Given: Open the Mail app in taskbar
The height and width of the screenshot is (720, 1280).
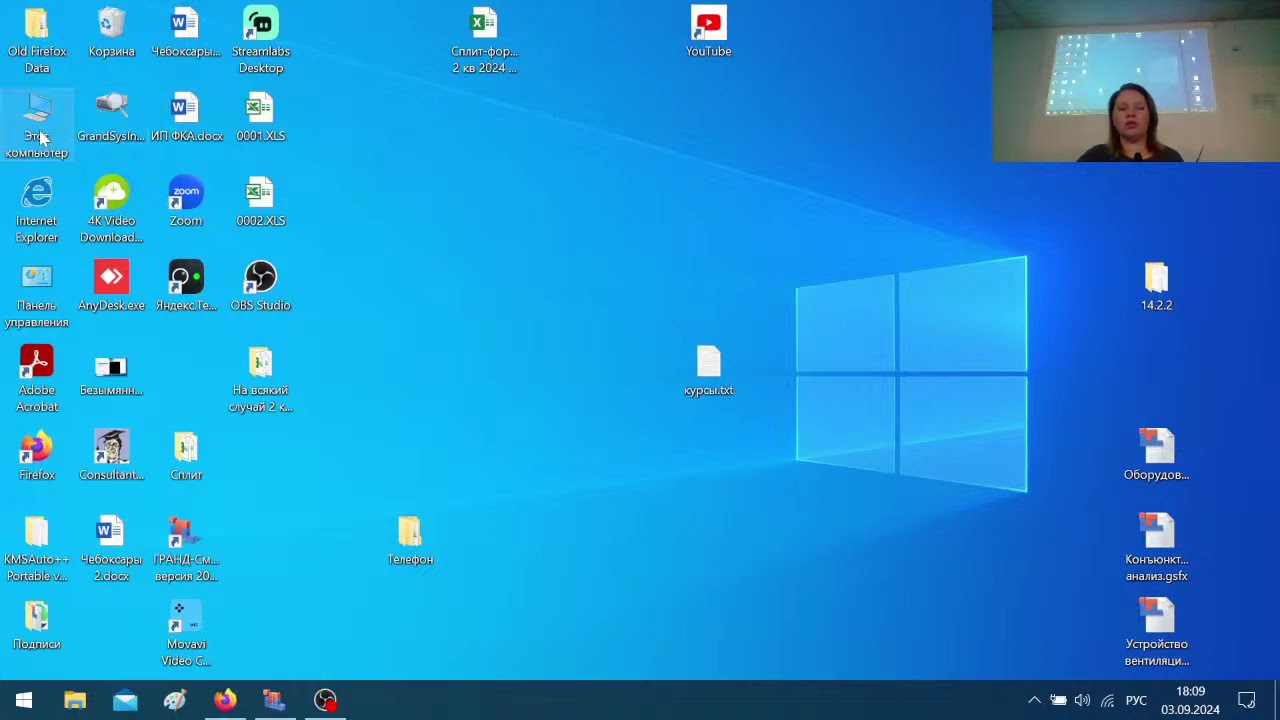Looking at the screenshot, I should 125,700.
